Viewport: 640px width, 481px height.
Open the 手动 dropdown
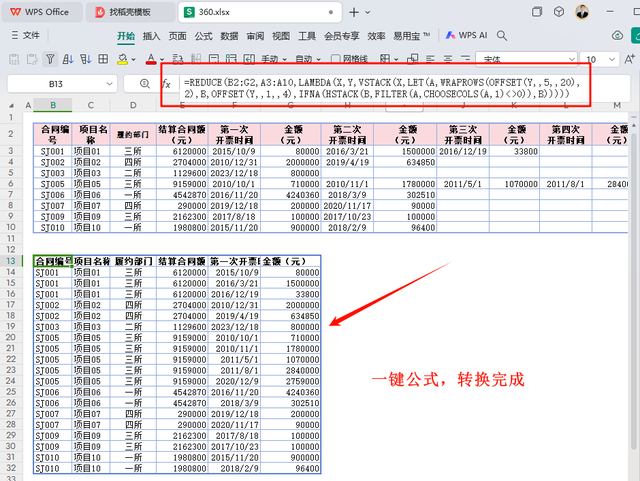click(274, 60)
